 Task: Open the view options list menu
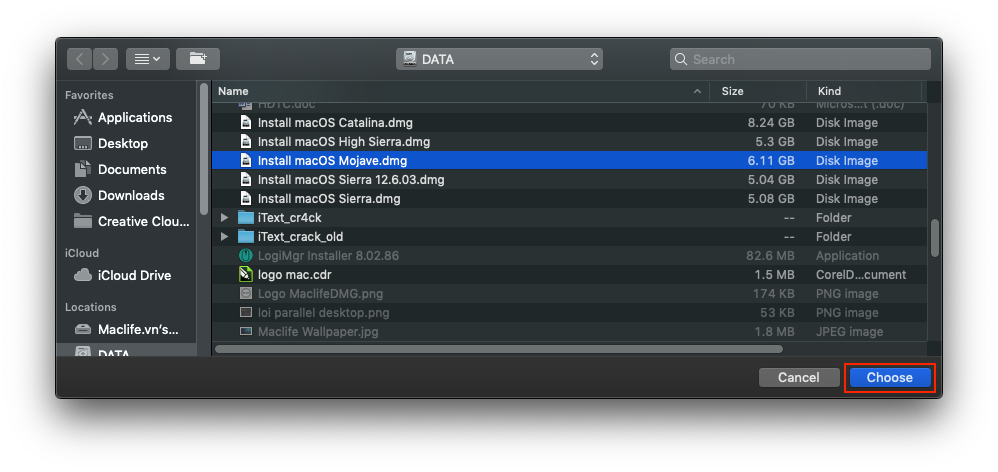tap(148, 59)
